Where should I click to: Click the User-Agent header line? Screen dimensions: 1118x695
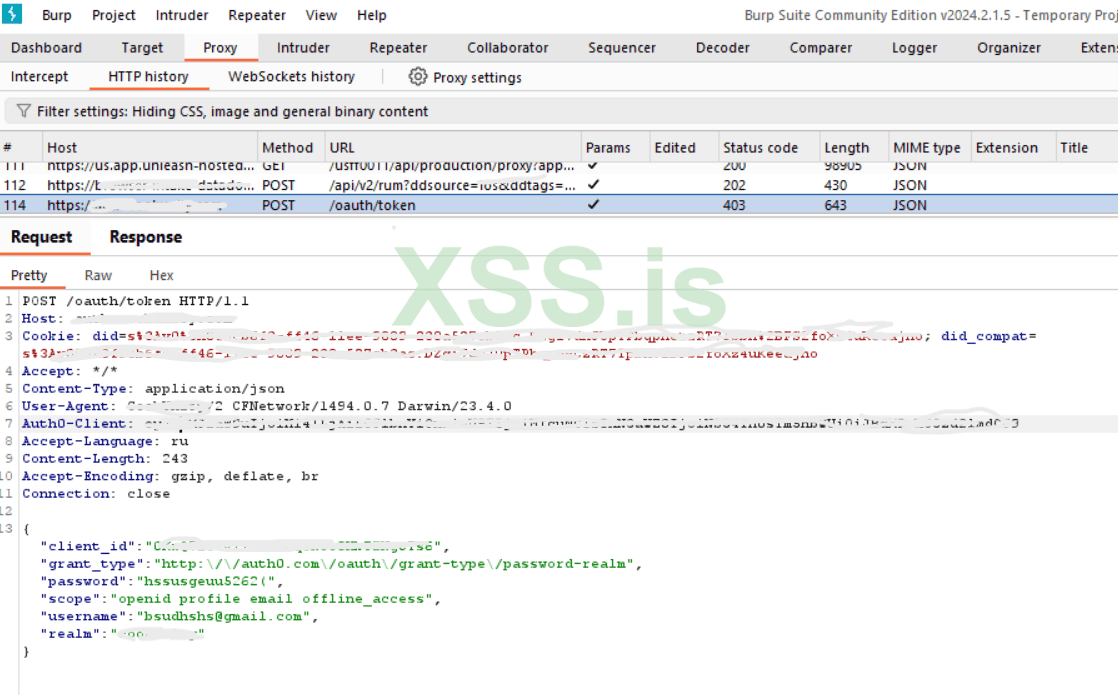click(x=267, y=406)
